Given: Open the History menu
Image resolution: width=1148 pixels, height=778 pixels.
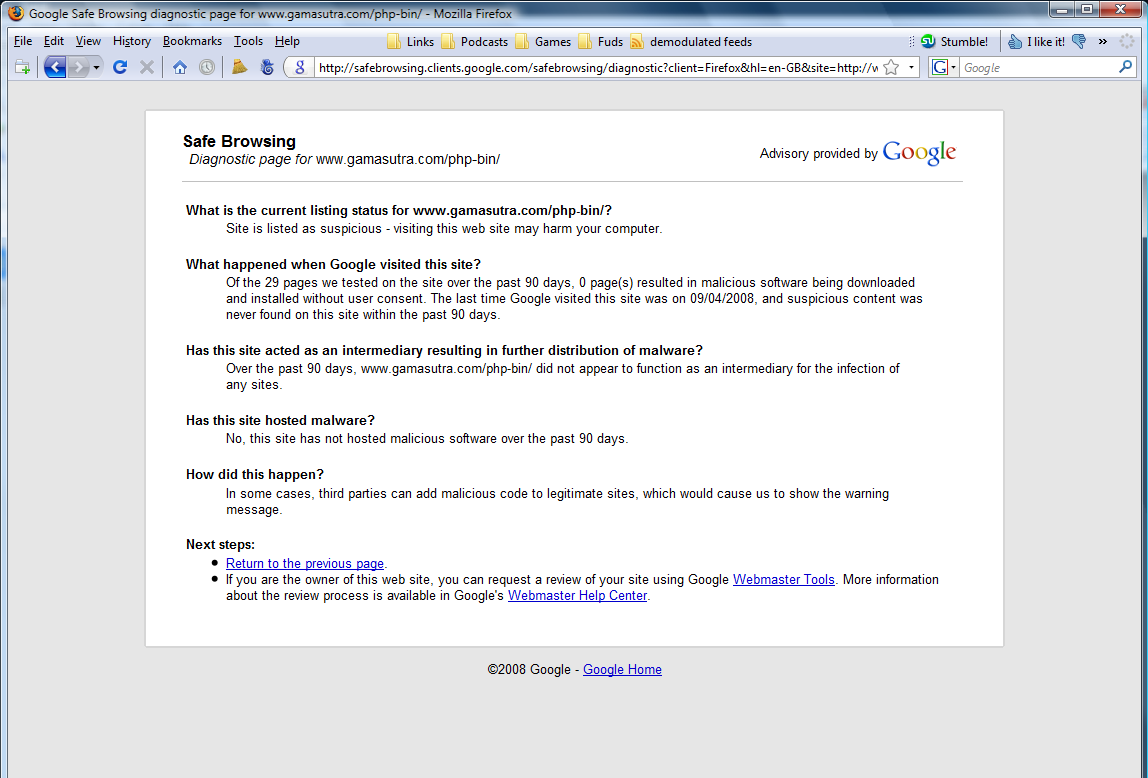Looking at the screenshot, I should tap(132, 41).
